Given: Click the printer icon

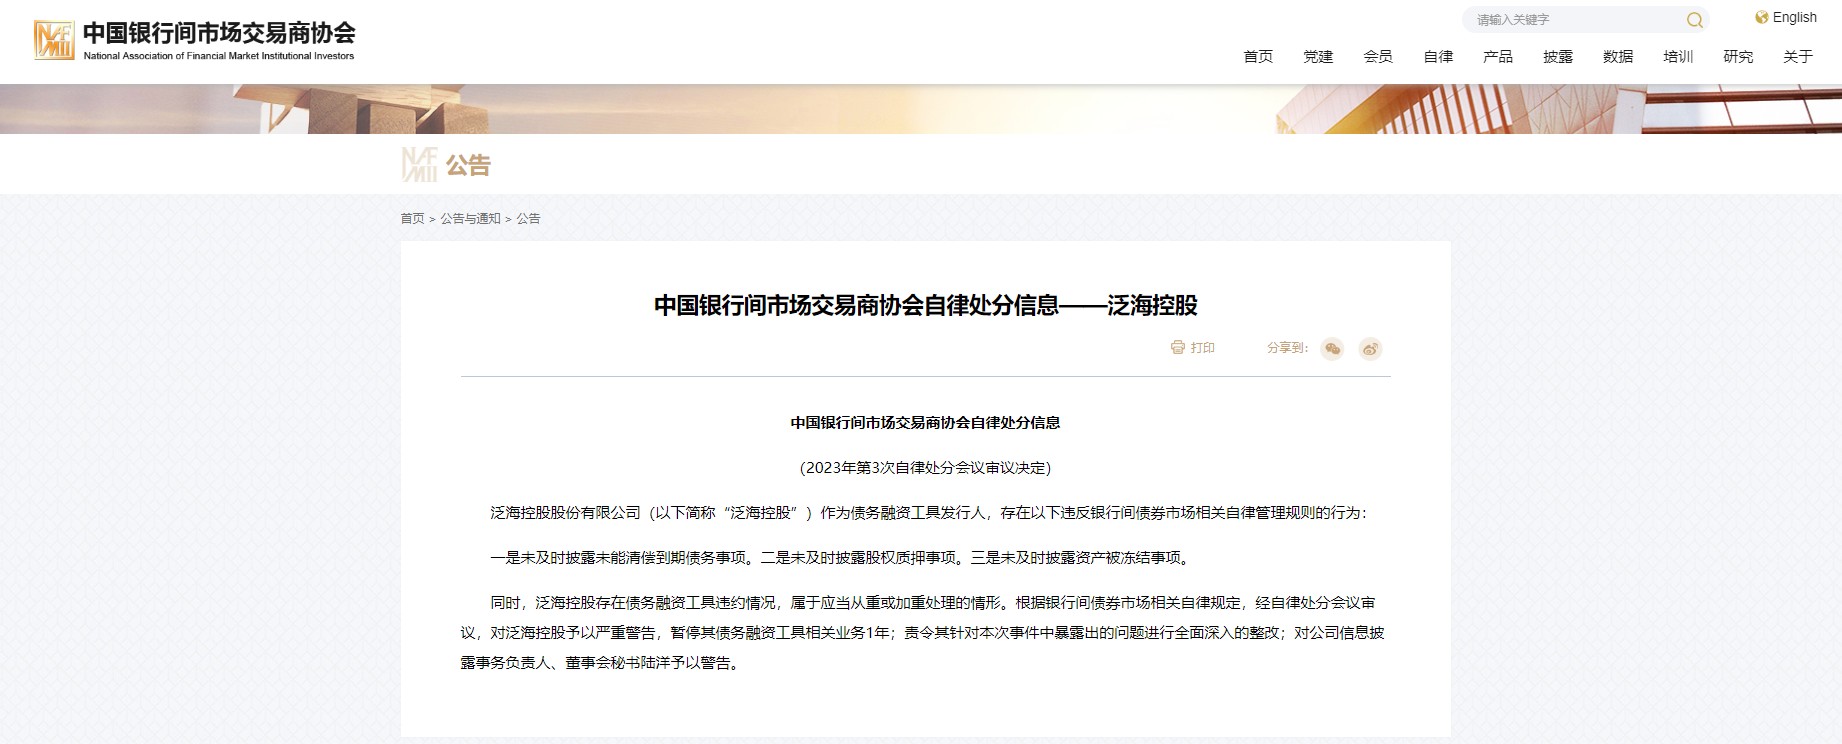Looking at the screenshot, I should 1177,347.
